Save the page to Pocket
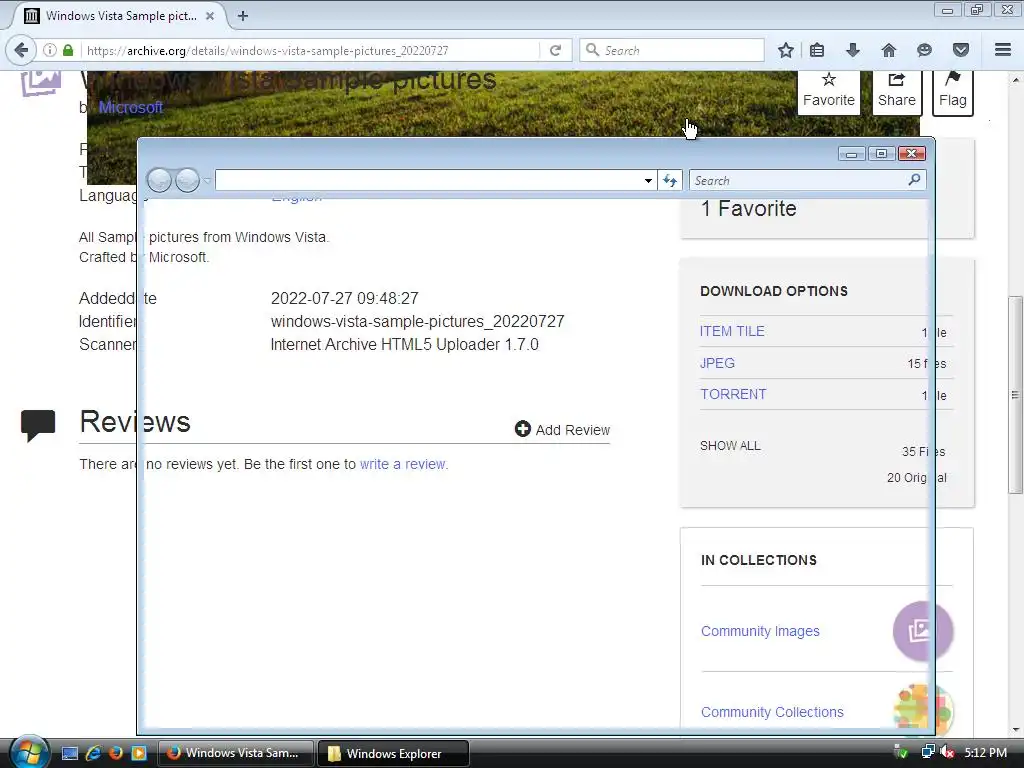Image resolution: width=1024 pixels, height=768 pixels. tap(961, 50)
